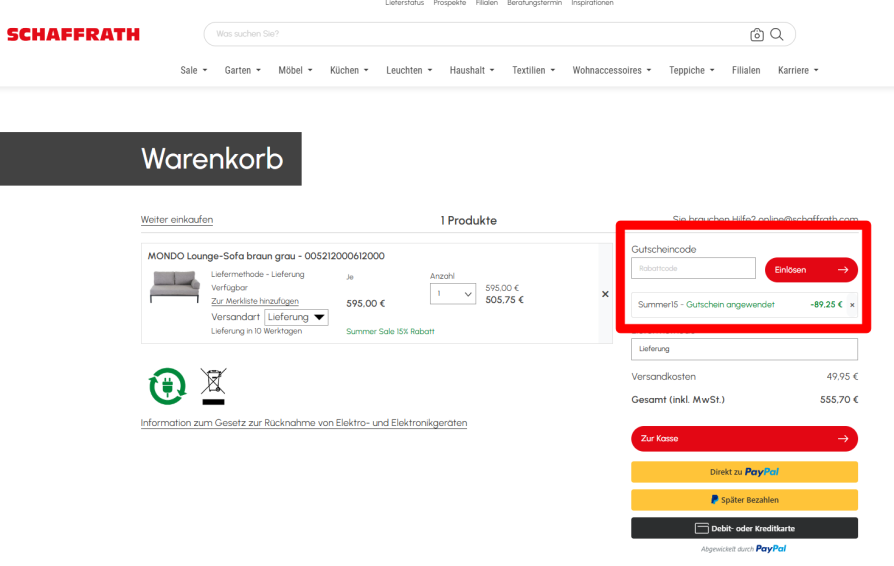Open the Versandart Lieferung dropdown

coord(296,317)
